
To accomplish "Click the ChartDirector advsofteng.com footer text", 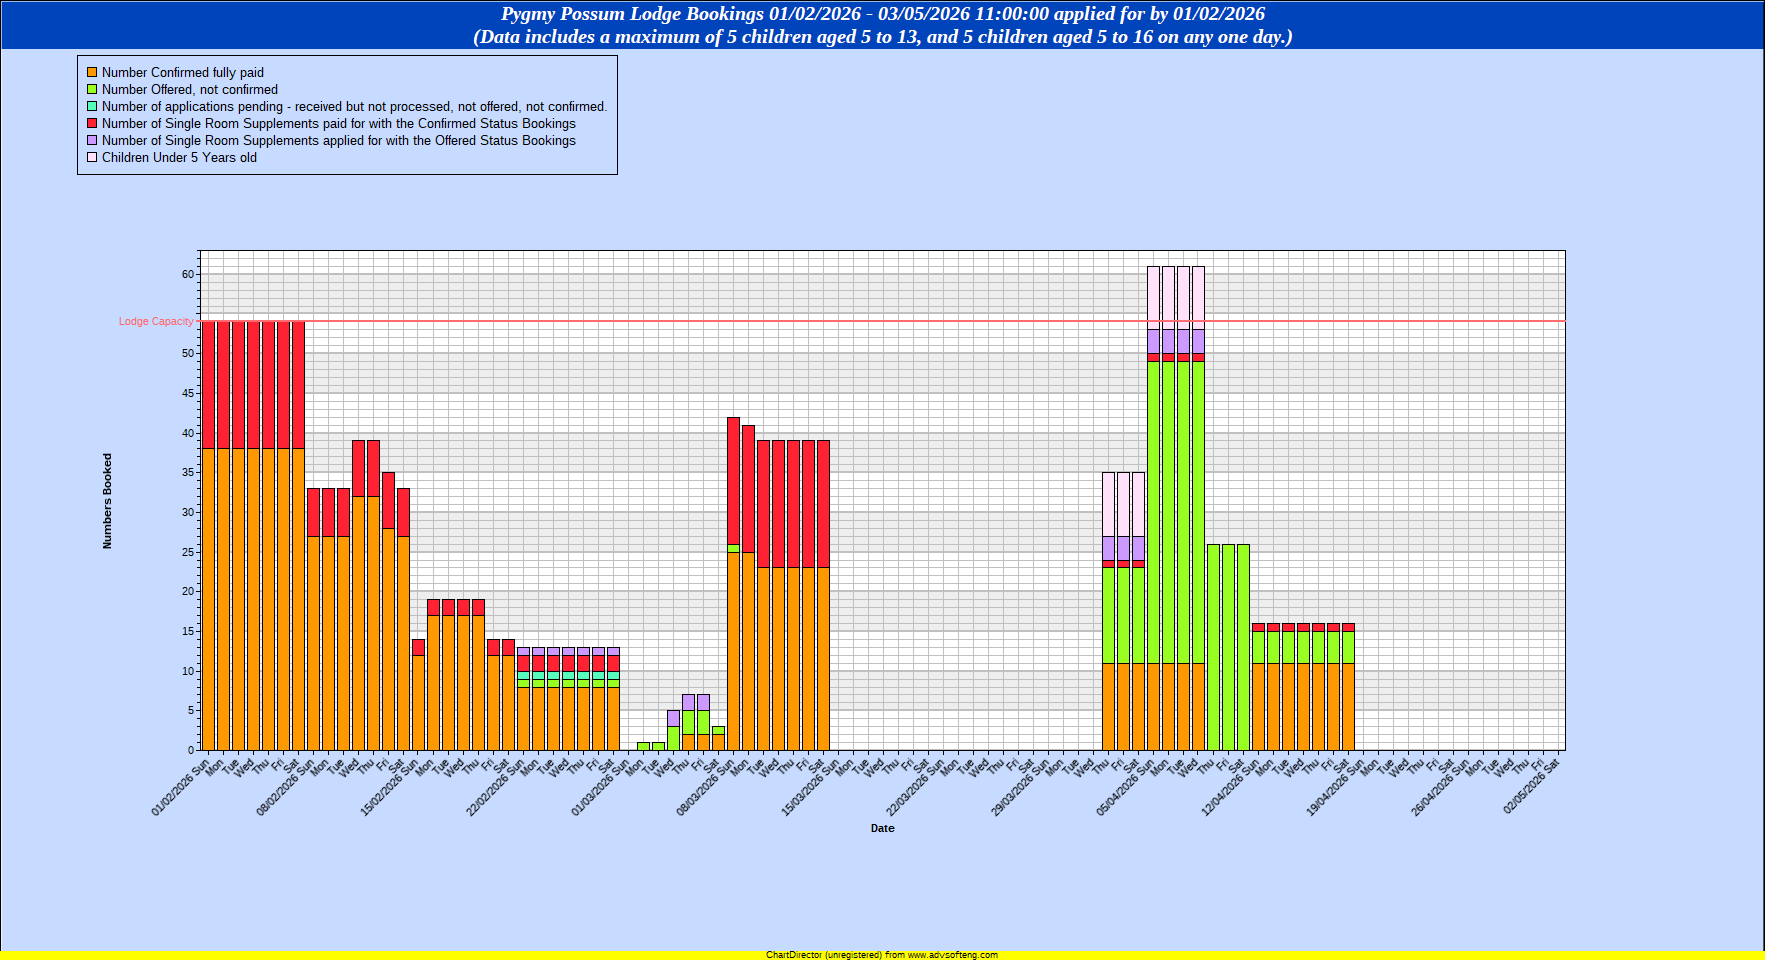I will [881, 955].
